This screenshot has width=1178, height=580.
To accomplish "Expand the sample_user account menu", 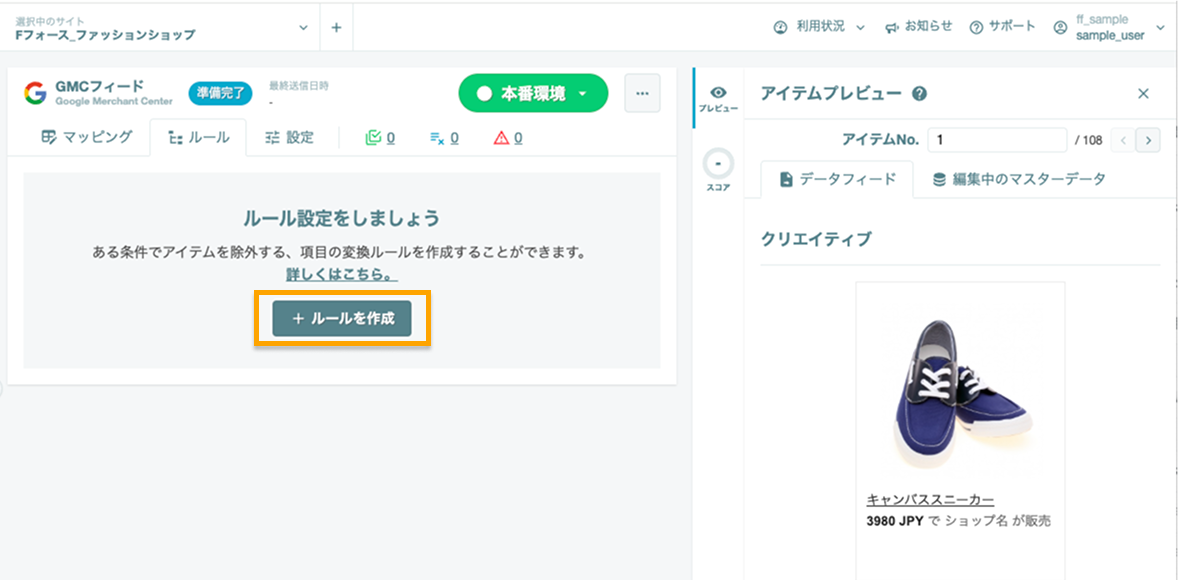I will tap(1159, 27).
